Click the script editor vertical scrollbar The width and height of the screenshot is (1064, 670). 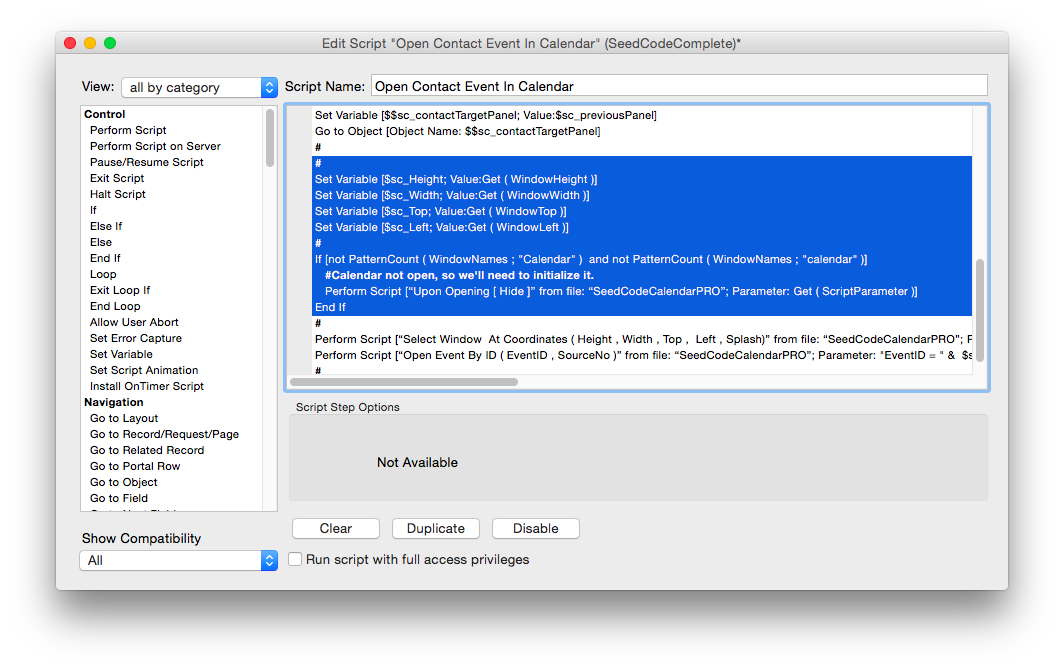[980, 310]
